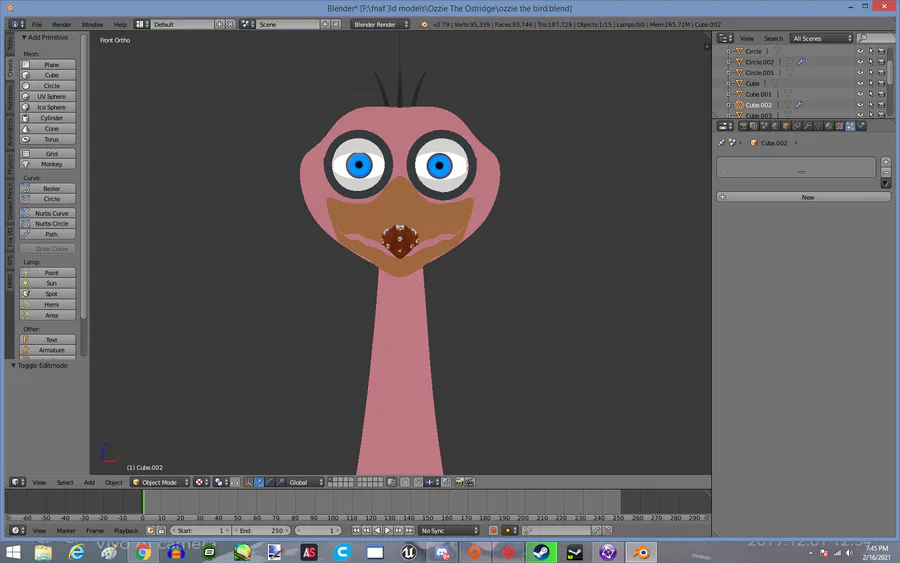
Task: Open the Render menu in the top bar
Action: point(62,24)
